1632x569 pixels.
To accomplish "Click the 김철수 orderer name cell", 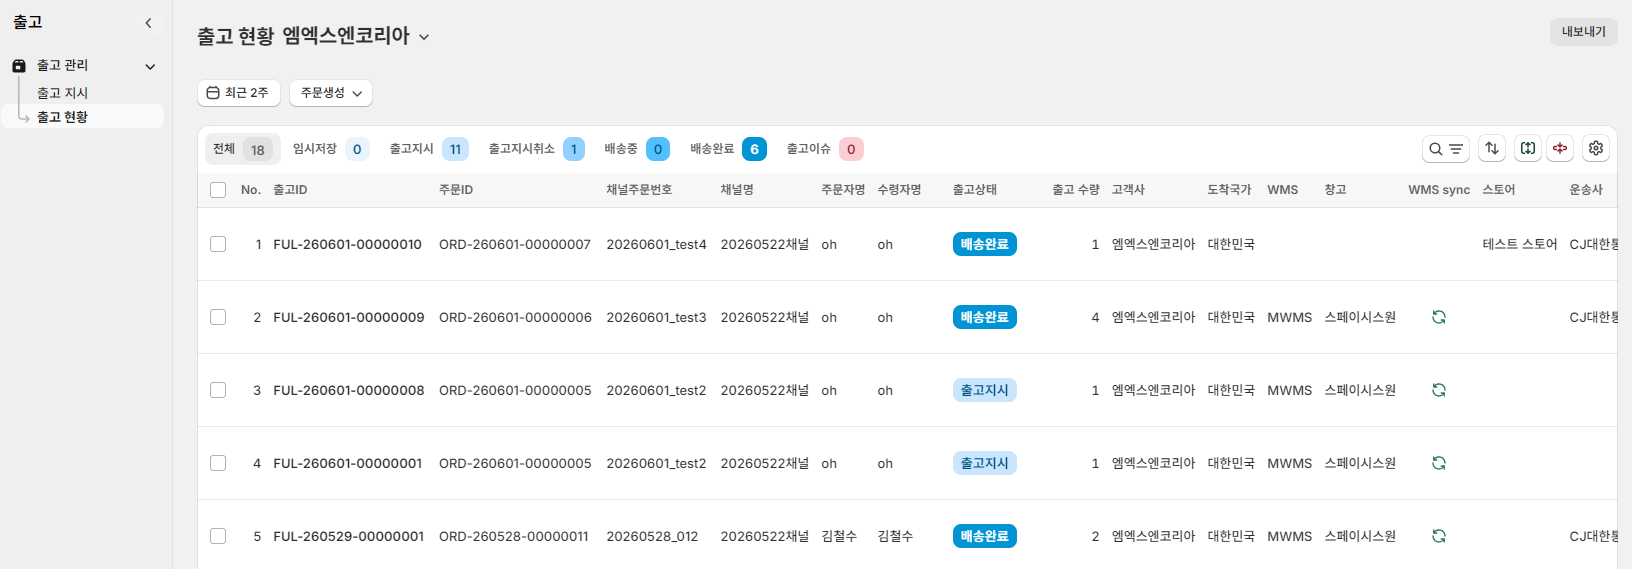I will tap(839, 536).
